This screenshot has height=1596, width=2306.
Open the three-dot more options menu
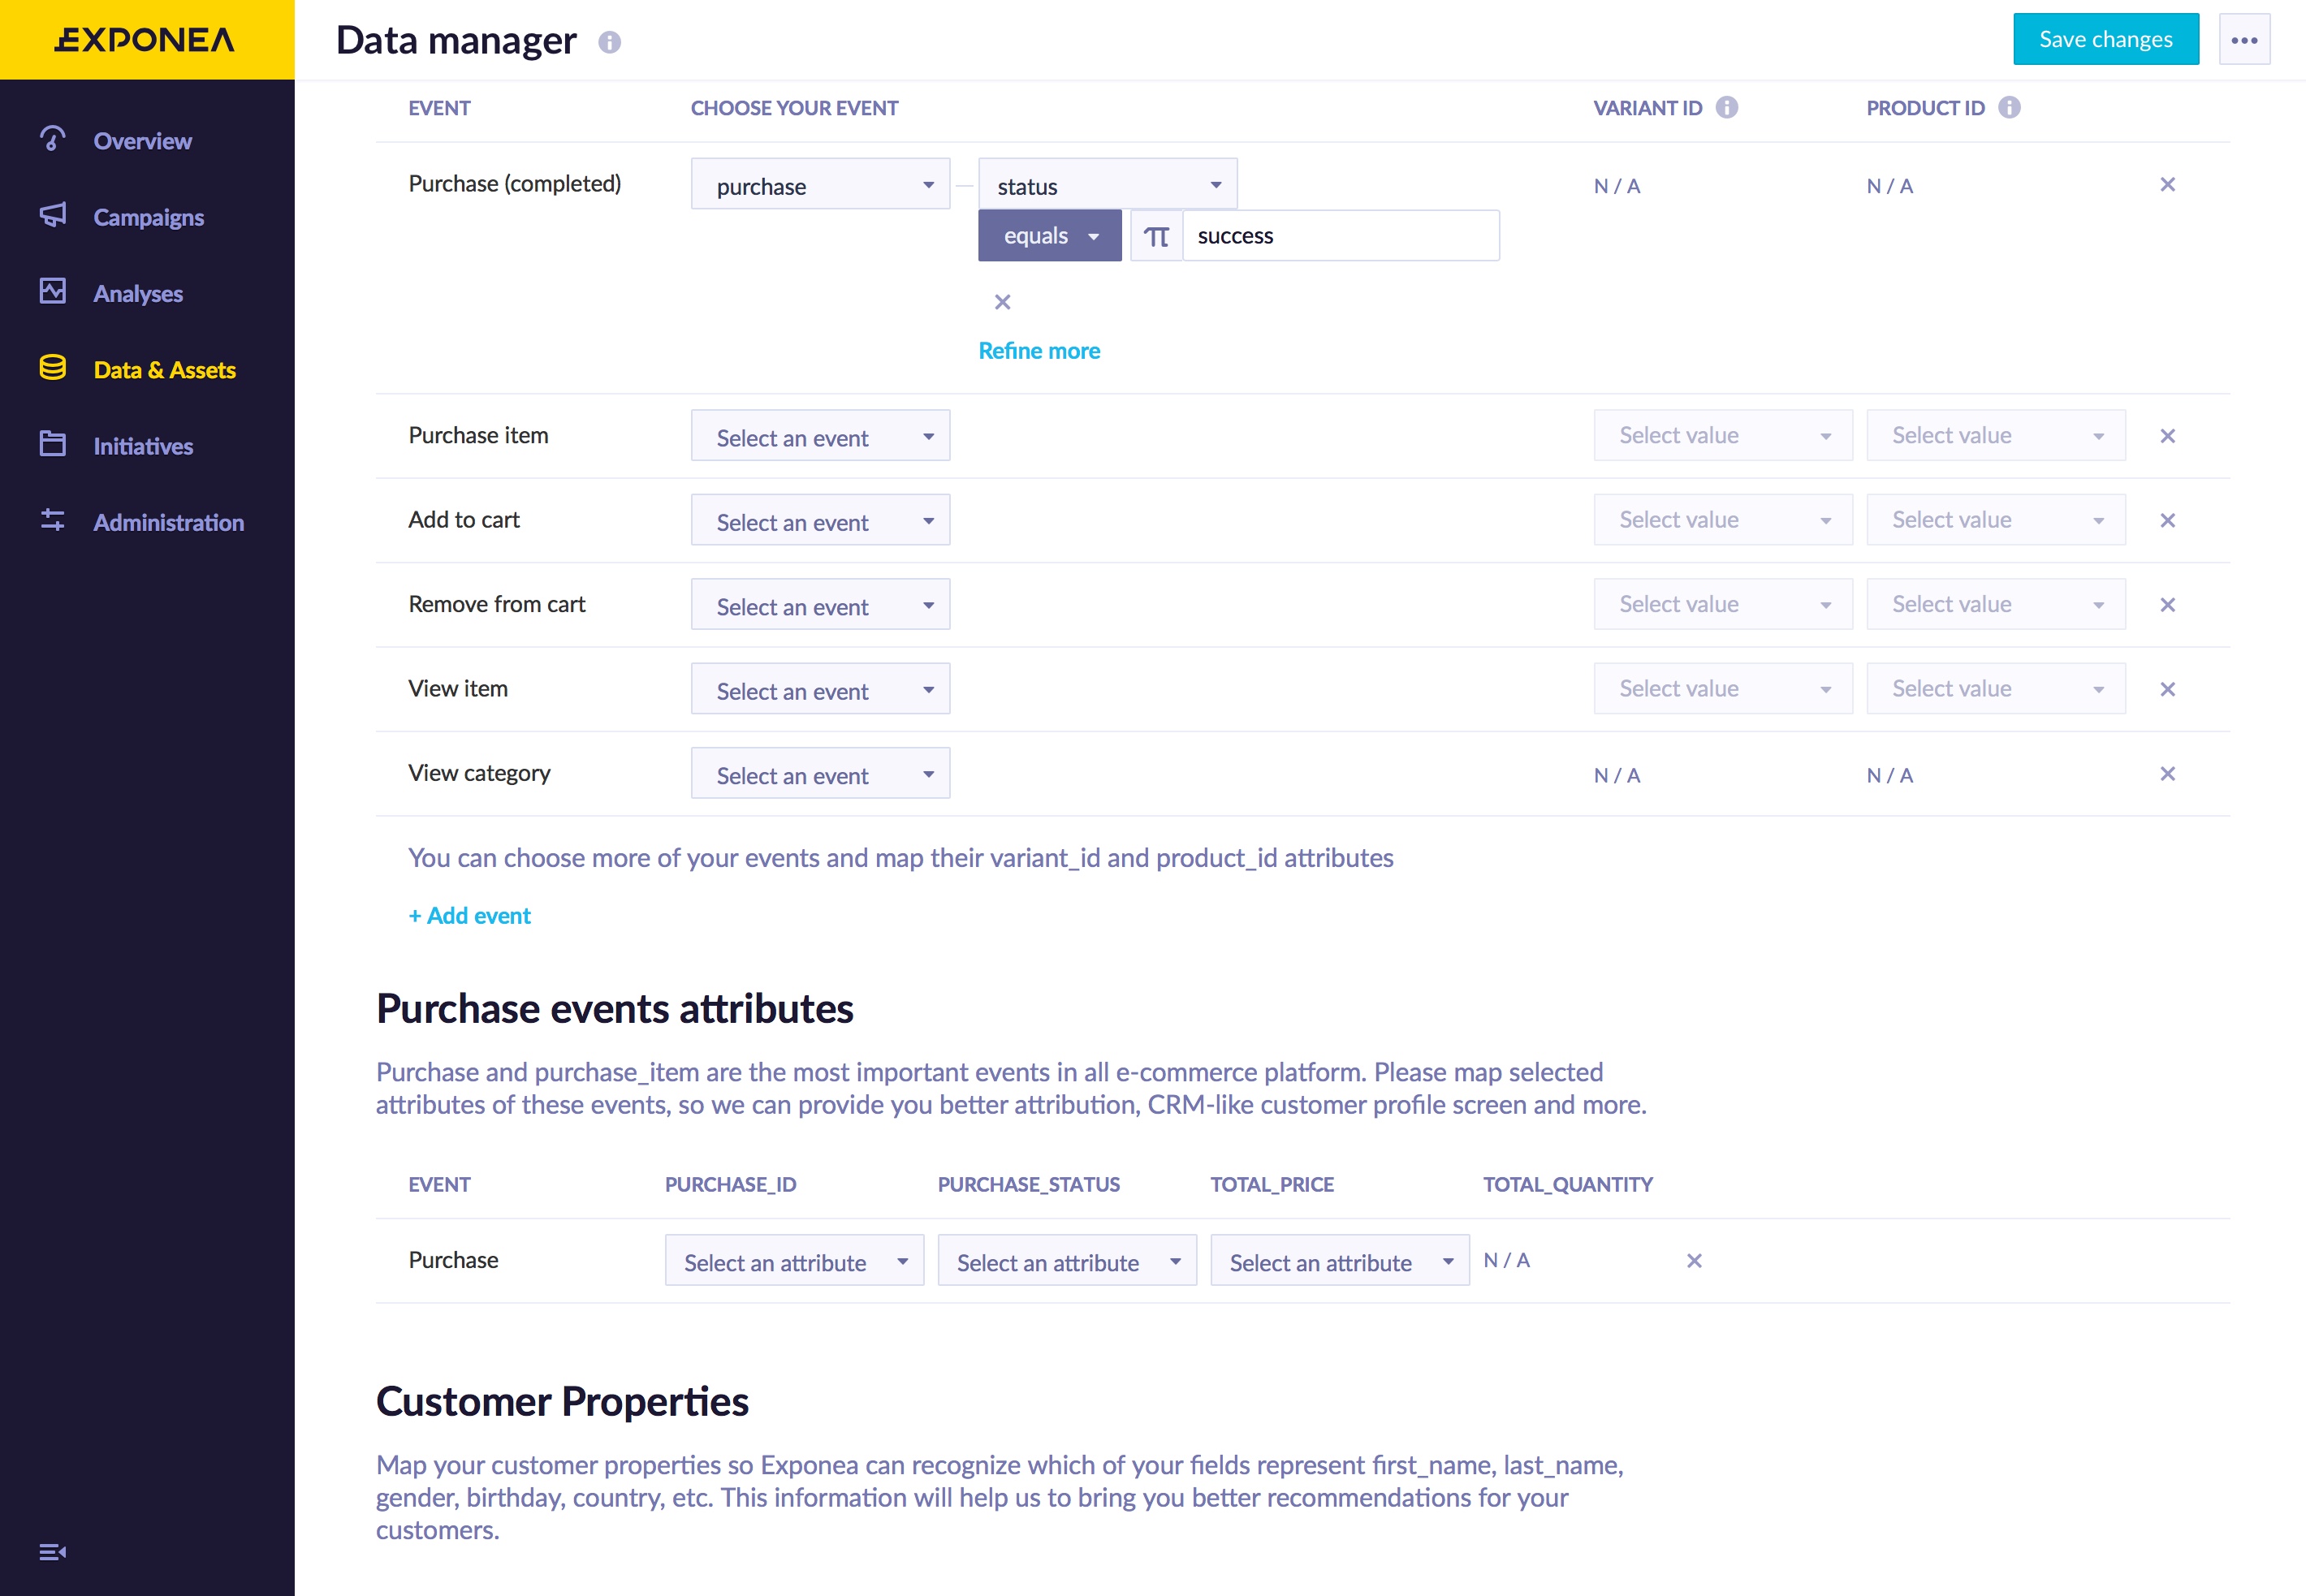(x=2243, y=40)
